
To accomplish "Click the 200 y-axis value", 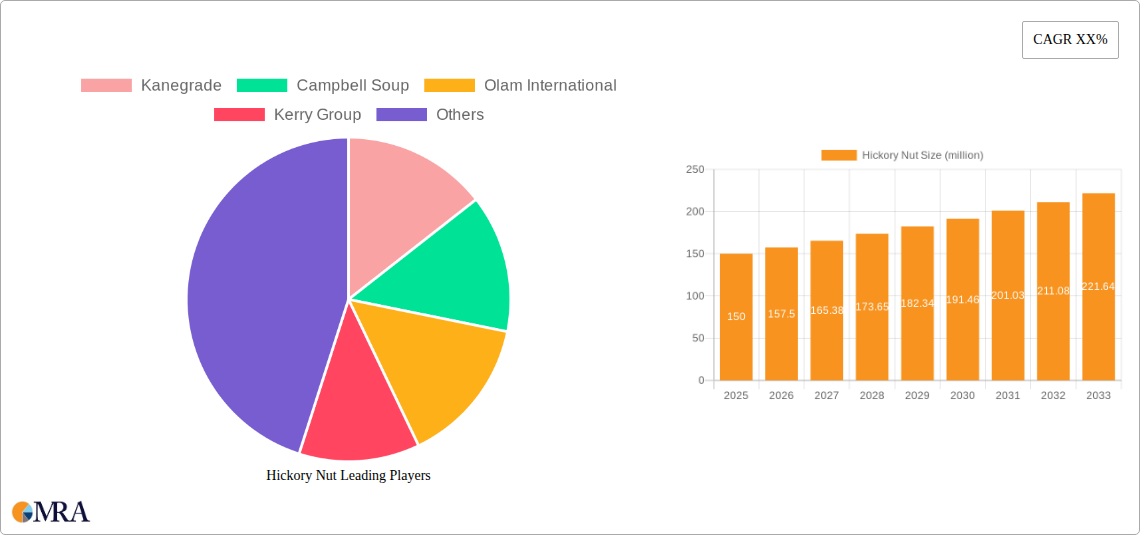I will pyautogui.click(x=695, y=212).
